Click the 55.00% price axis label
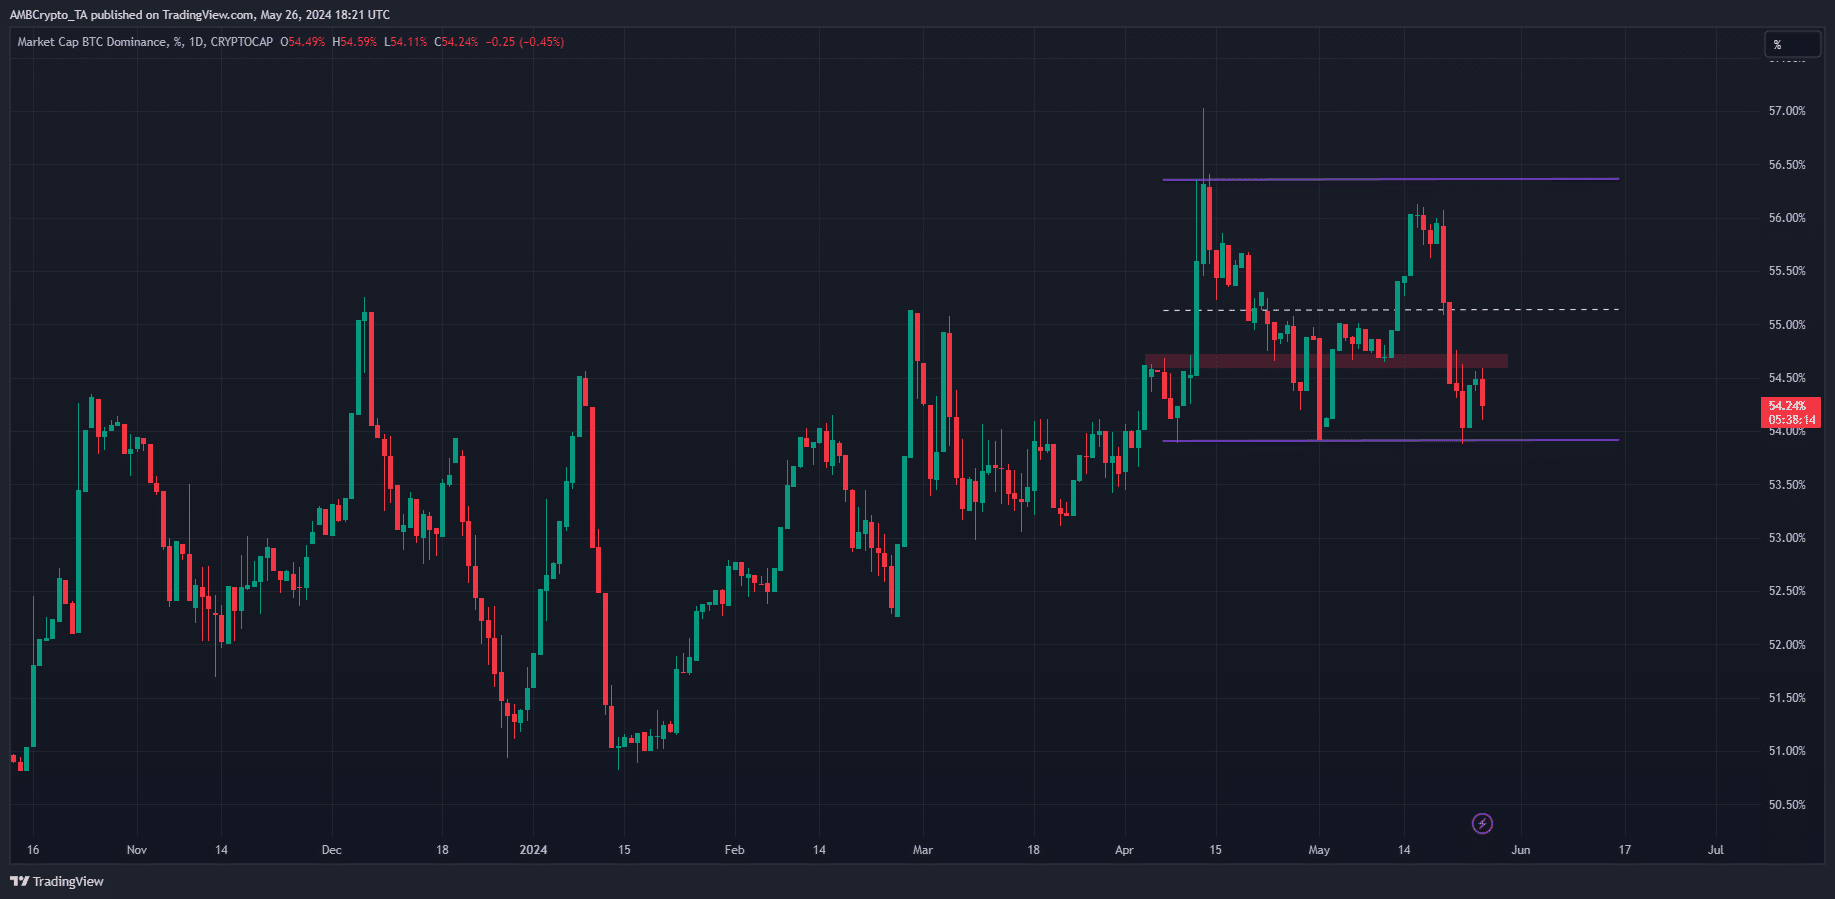Viewport: 1835px width, 899px height. pos(1787,325)
